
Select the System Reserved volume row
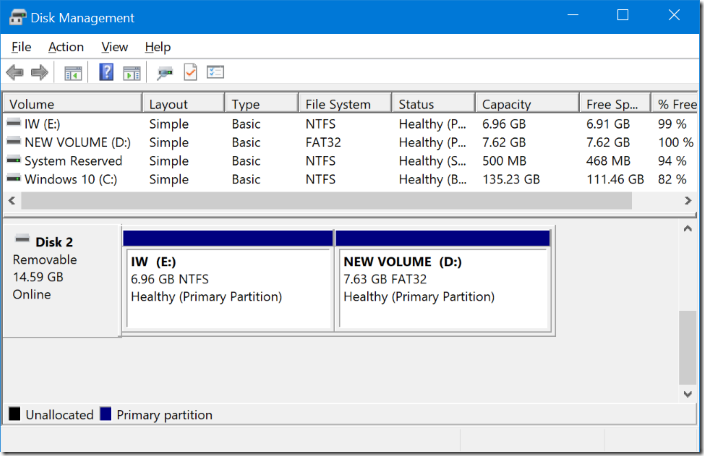click(x=72, y=161)
